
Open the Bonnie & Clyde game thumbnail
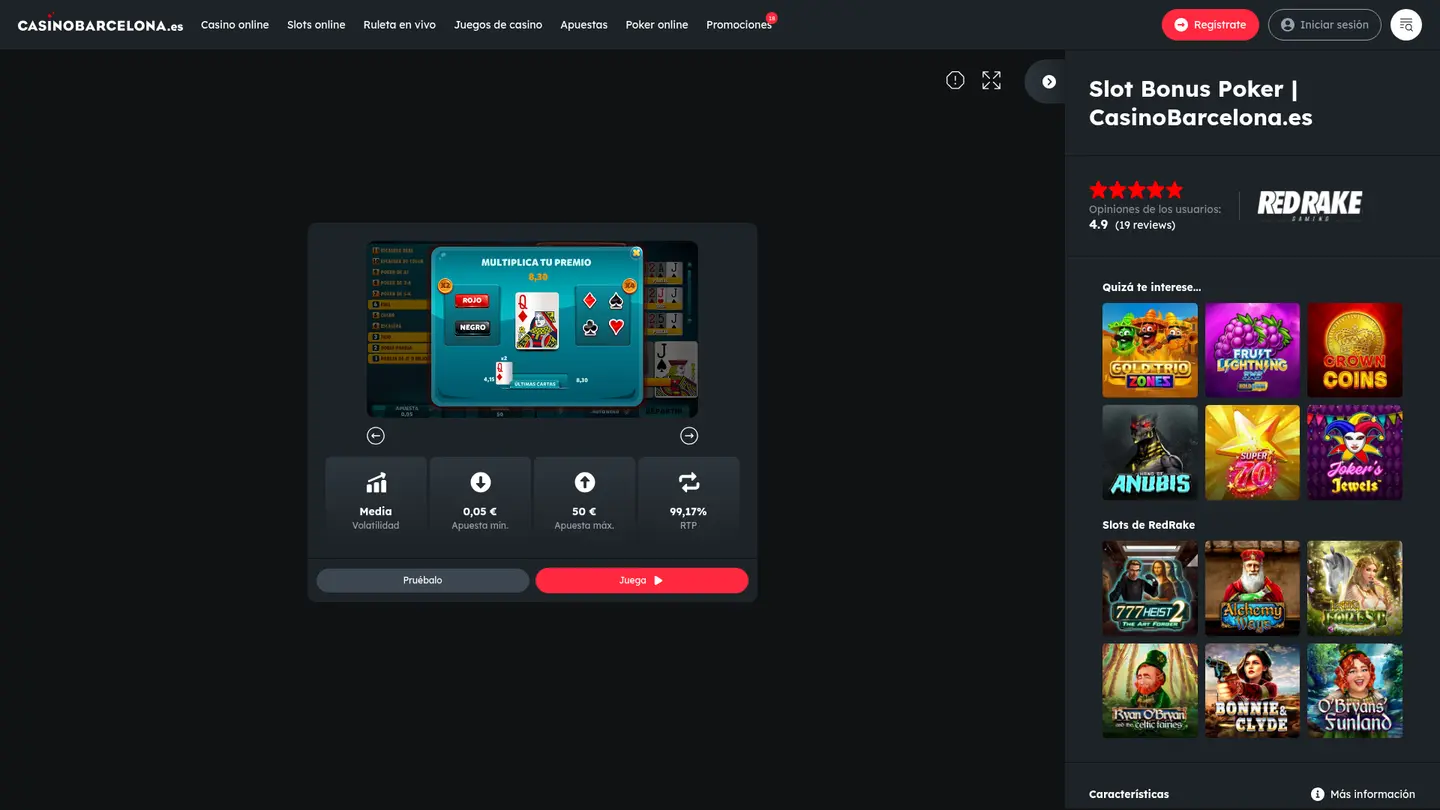click(x=1252, y=690)
